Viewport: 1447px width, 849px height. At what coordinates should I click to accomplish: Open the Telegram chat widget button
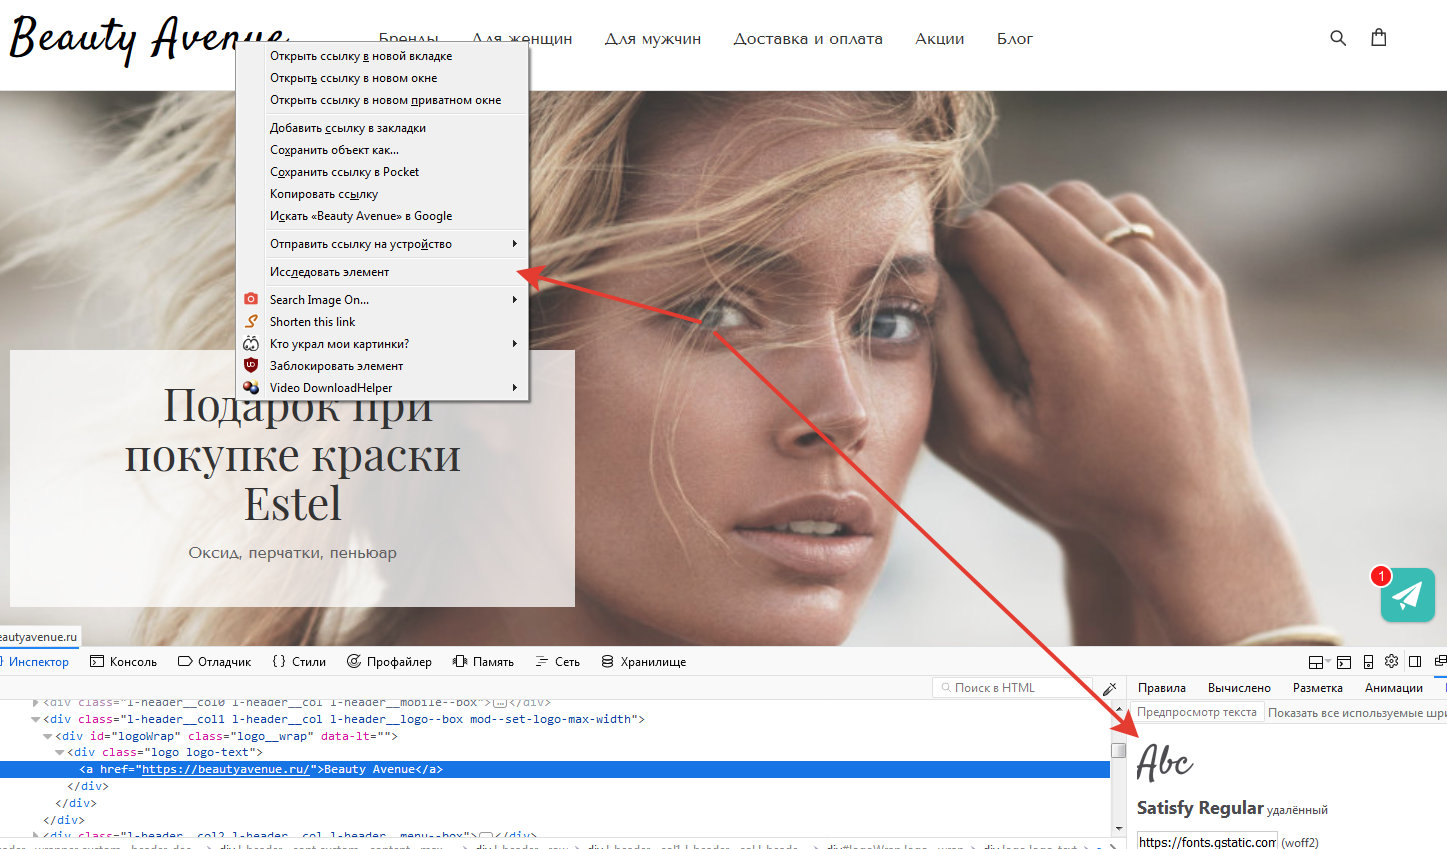click(x=1407, y=595)
